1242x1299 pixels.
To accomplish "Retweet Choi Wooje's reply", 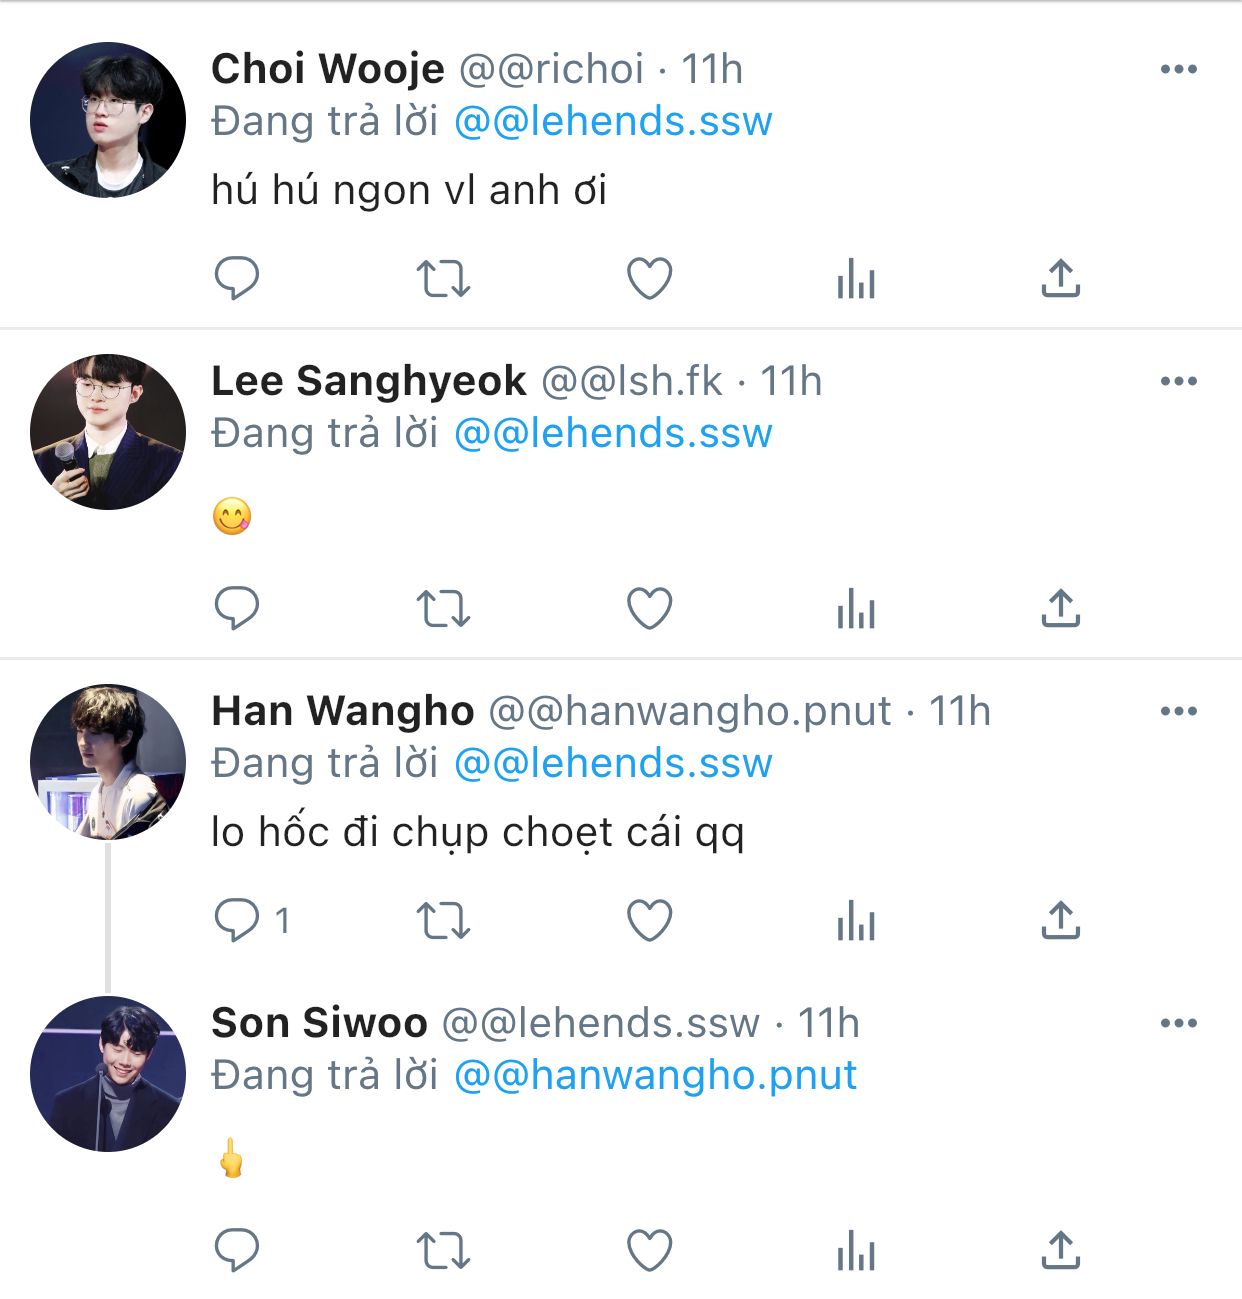I will coord(442,279).
